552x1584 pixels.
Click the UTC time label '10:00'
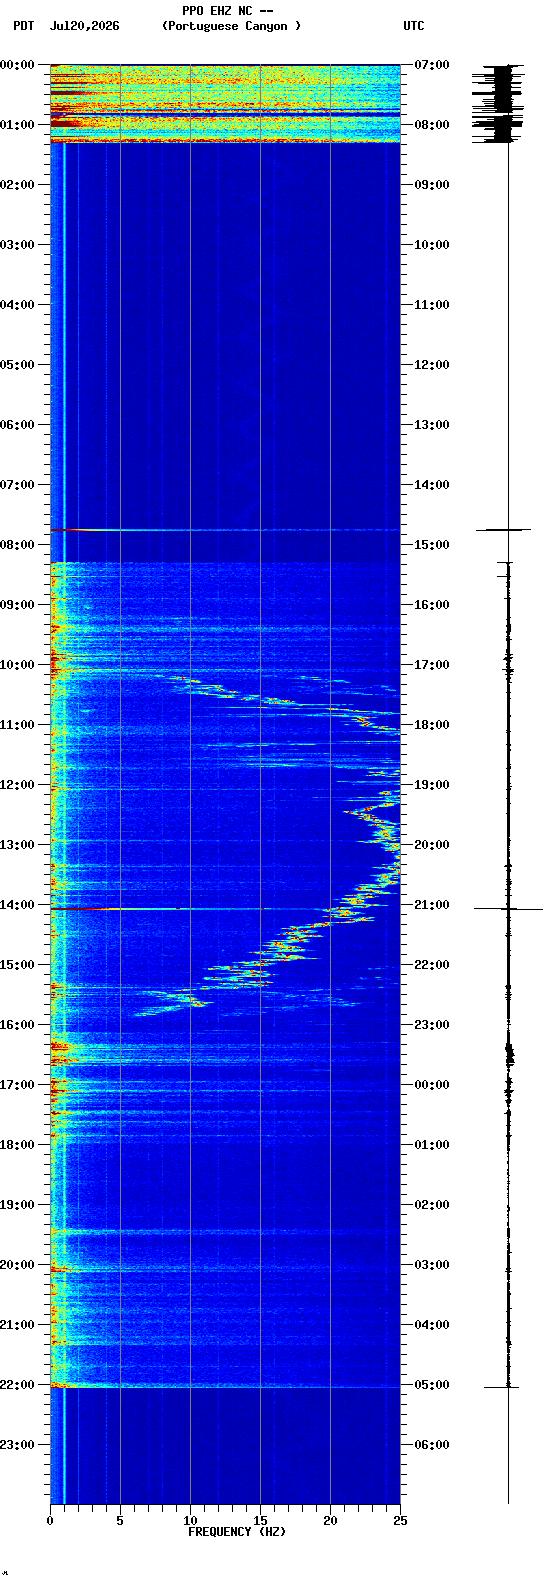(432, 244)
